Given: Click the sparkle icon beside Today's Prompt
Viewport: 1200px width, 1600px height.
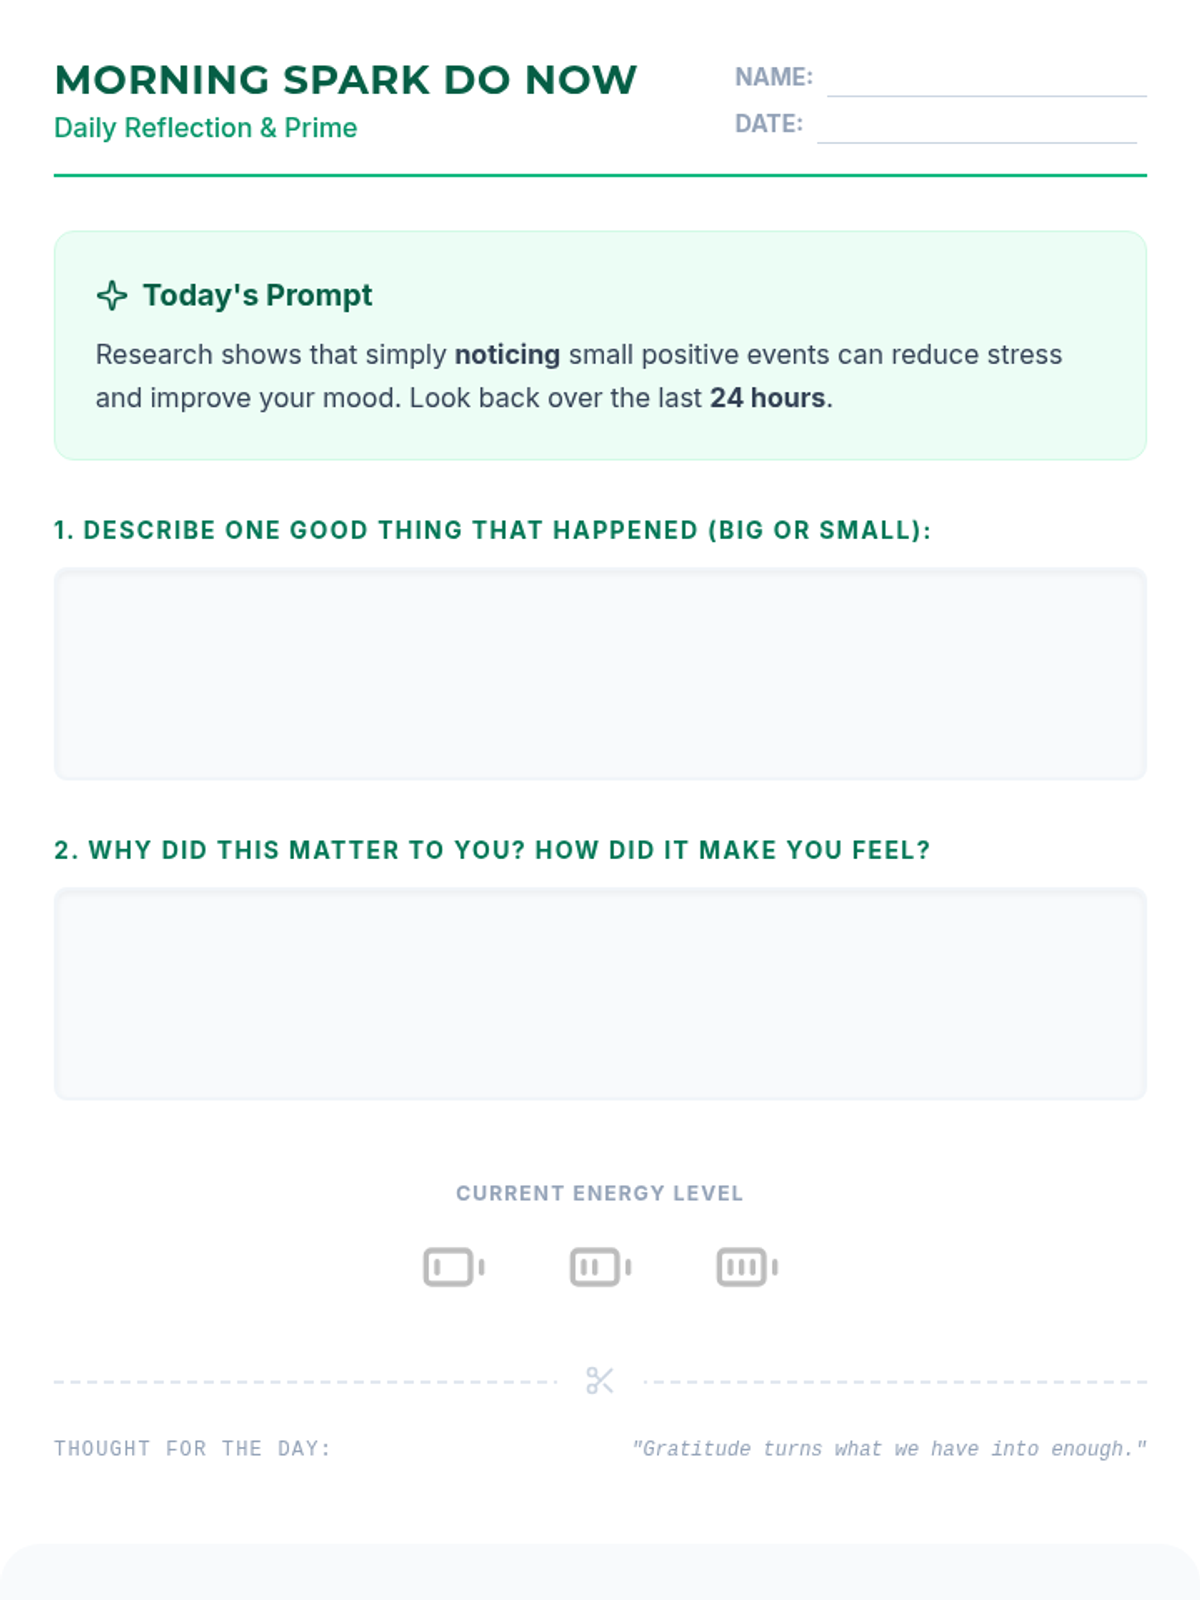Looking at the screenshot, I should [x=112, y=295].
